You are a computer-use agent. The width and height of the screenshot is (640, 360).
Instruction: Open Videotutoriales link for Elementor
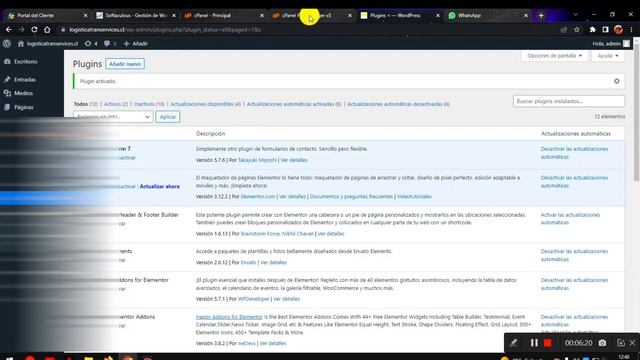pyautogui.click(x=414, y=197)
